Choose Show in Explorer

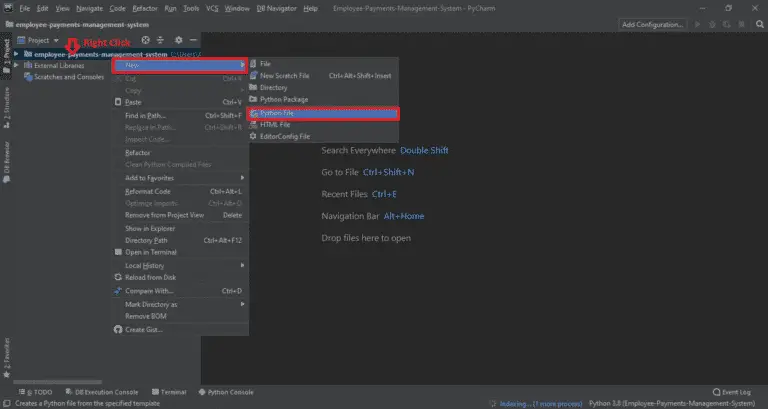[180, 228]
